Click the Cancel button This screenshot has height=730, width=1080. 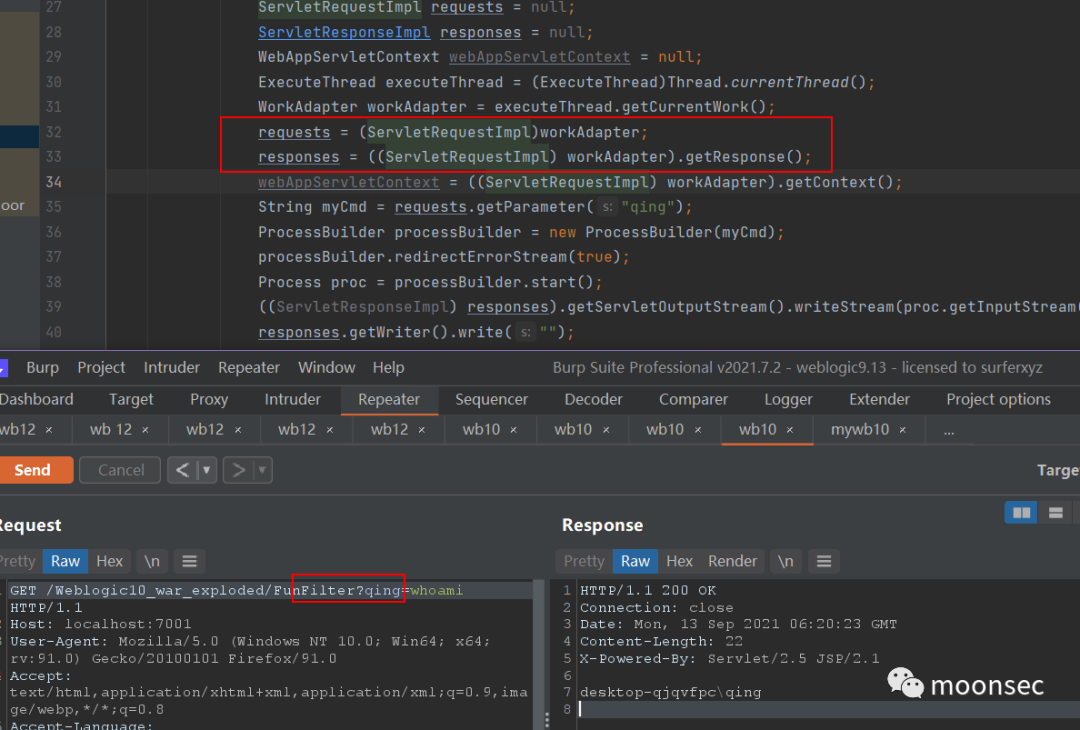121,470
